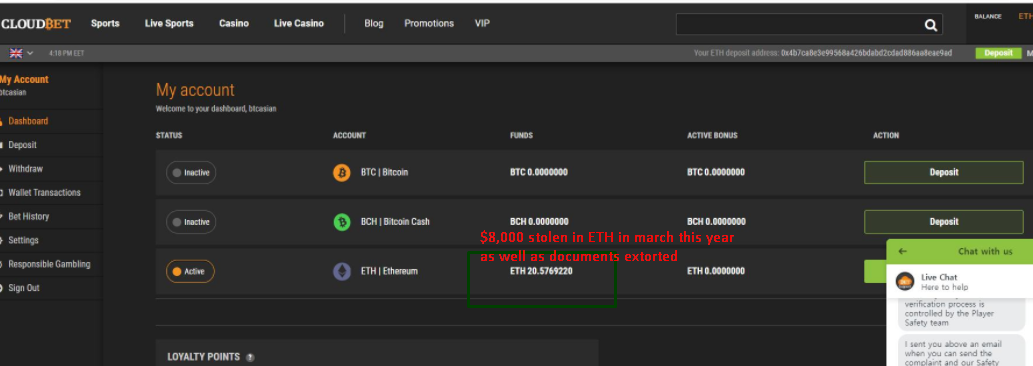Click the Live Chat avatar icon
This screenshot has height=366, width=1033.
pos(905,282)
